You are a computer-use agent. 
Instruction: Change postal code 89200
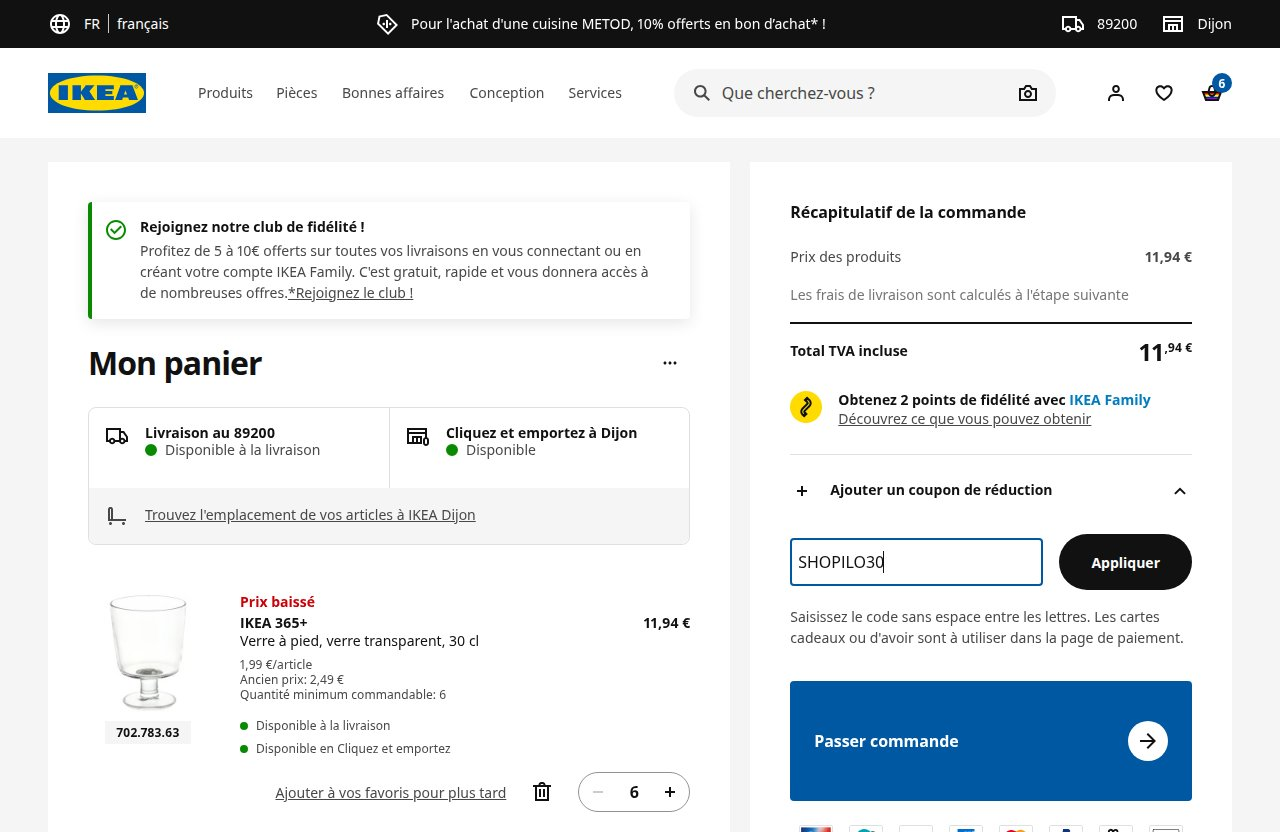click(x=1117, y=24)
